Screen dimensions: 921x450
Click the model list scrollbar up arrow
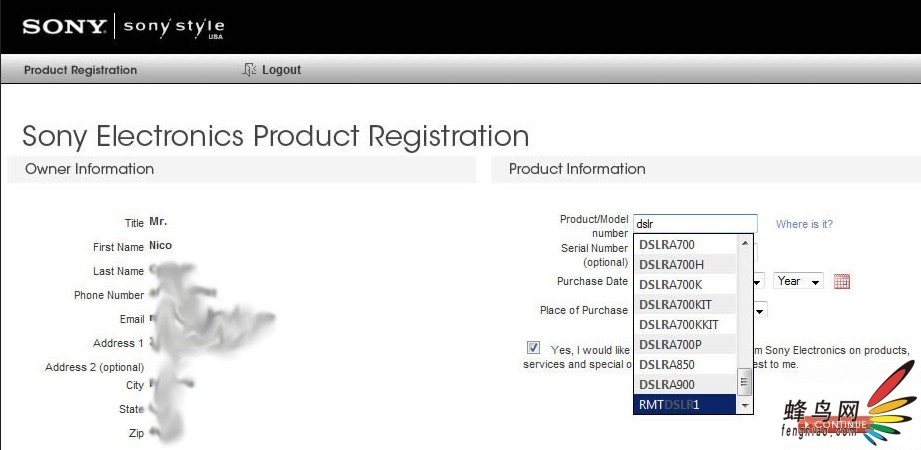coord(745,243)
